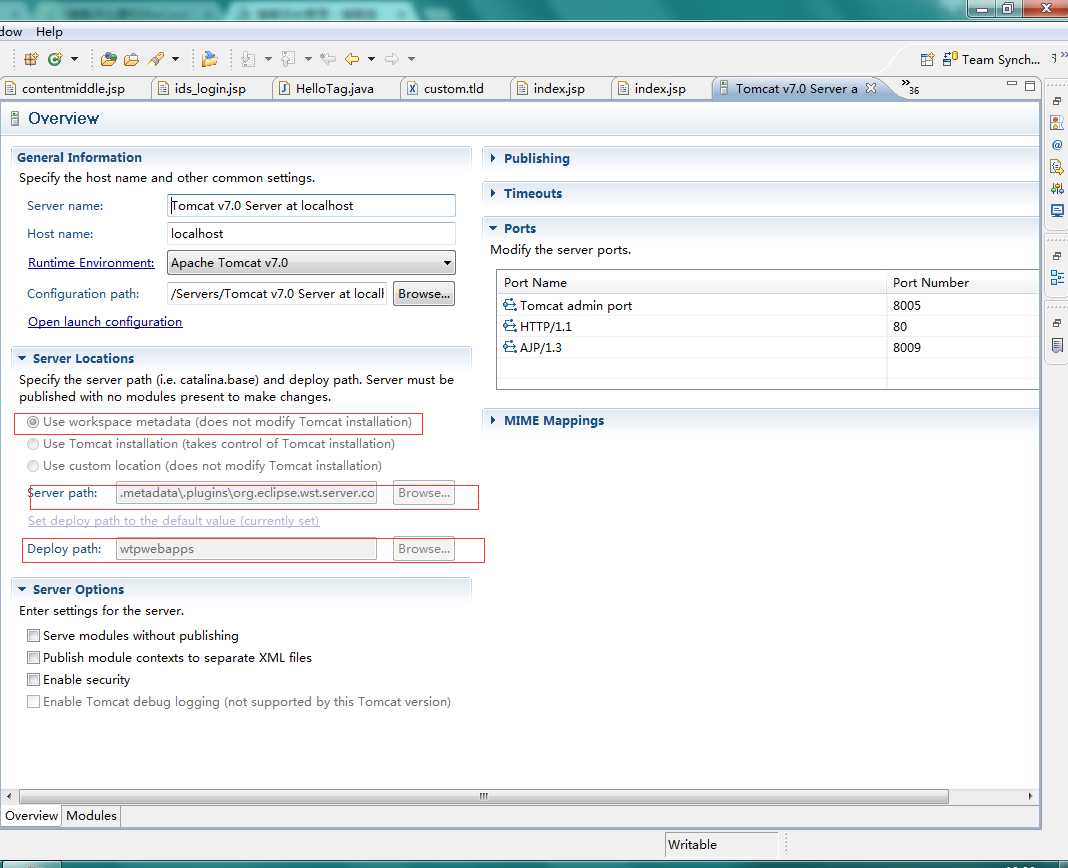Viewport: 1068px width, 868px height.
Task: Open the Search dropdown arrow
Action: tap(175, 59)
